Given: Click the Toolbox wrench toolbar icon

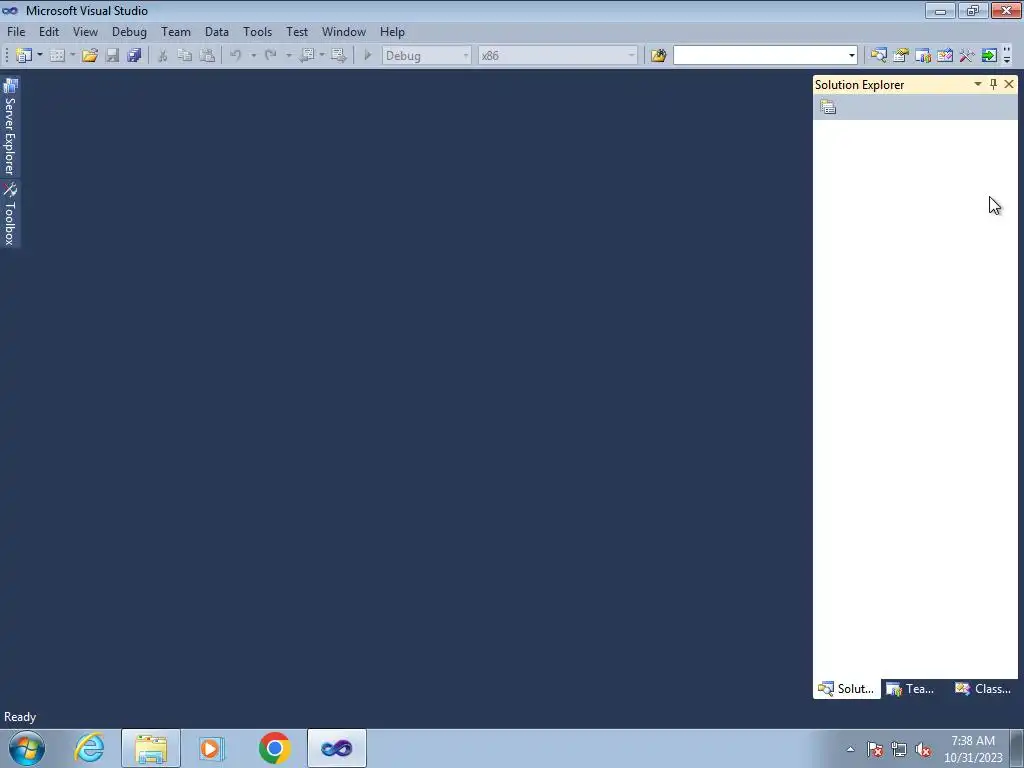Looking at the screenshot, I should [967, 56].
